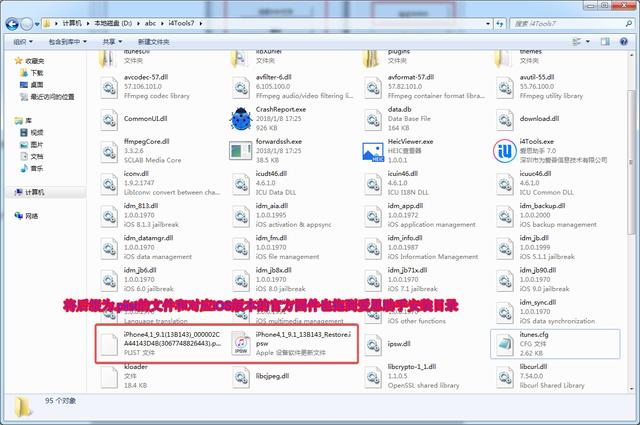The image size is (640, 425).
Task: Open the recent pages dropdown next to Forward
Action: click(x=37, y=24)
